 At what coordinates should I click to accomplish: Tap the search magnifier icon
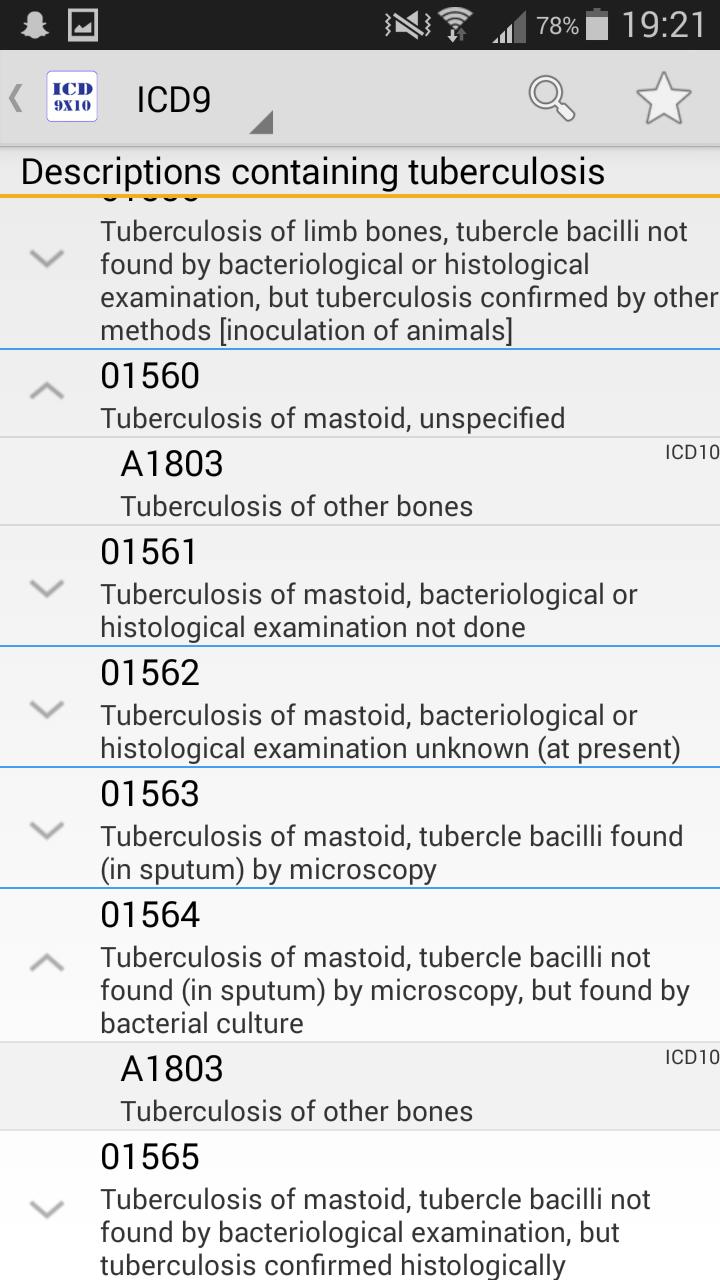pyautogui.click(x=551, y=99)
